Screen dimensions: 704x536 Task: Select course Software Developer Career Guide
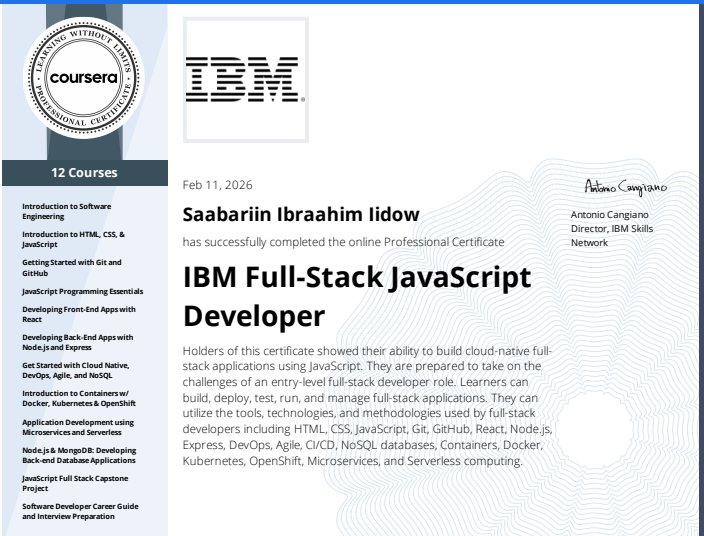pyautogui.click(x=80, y=511)
